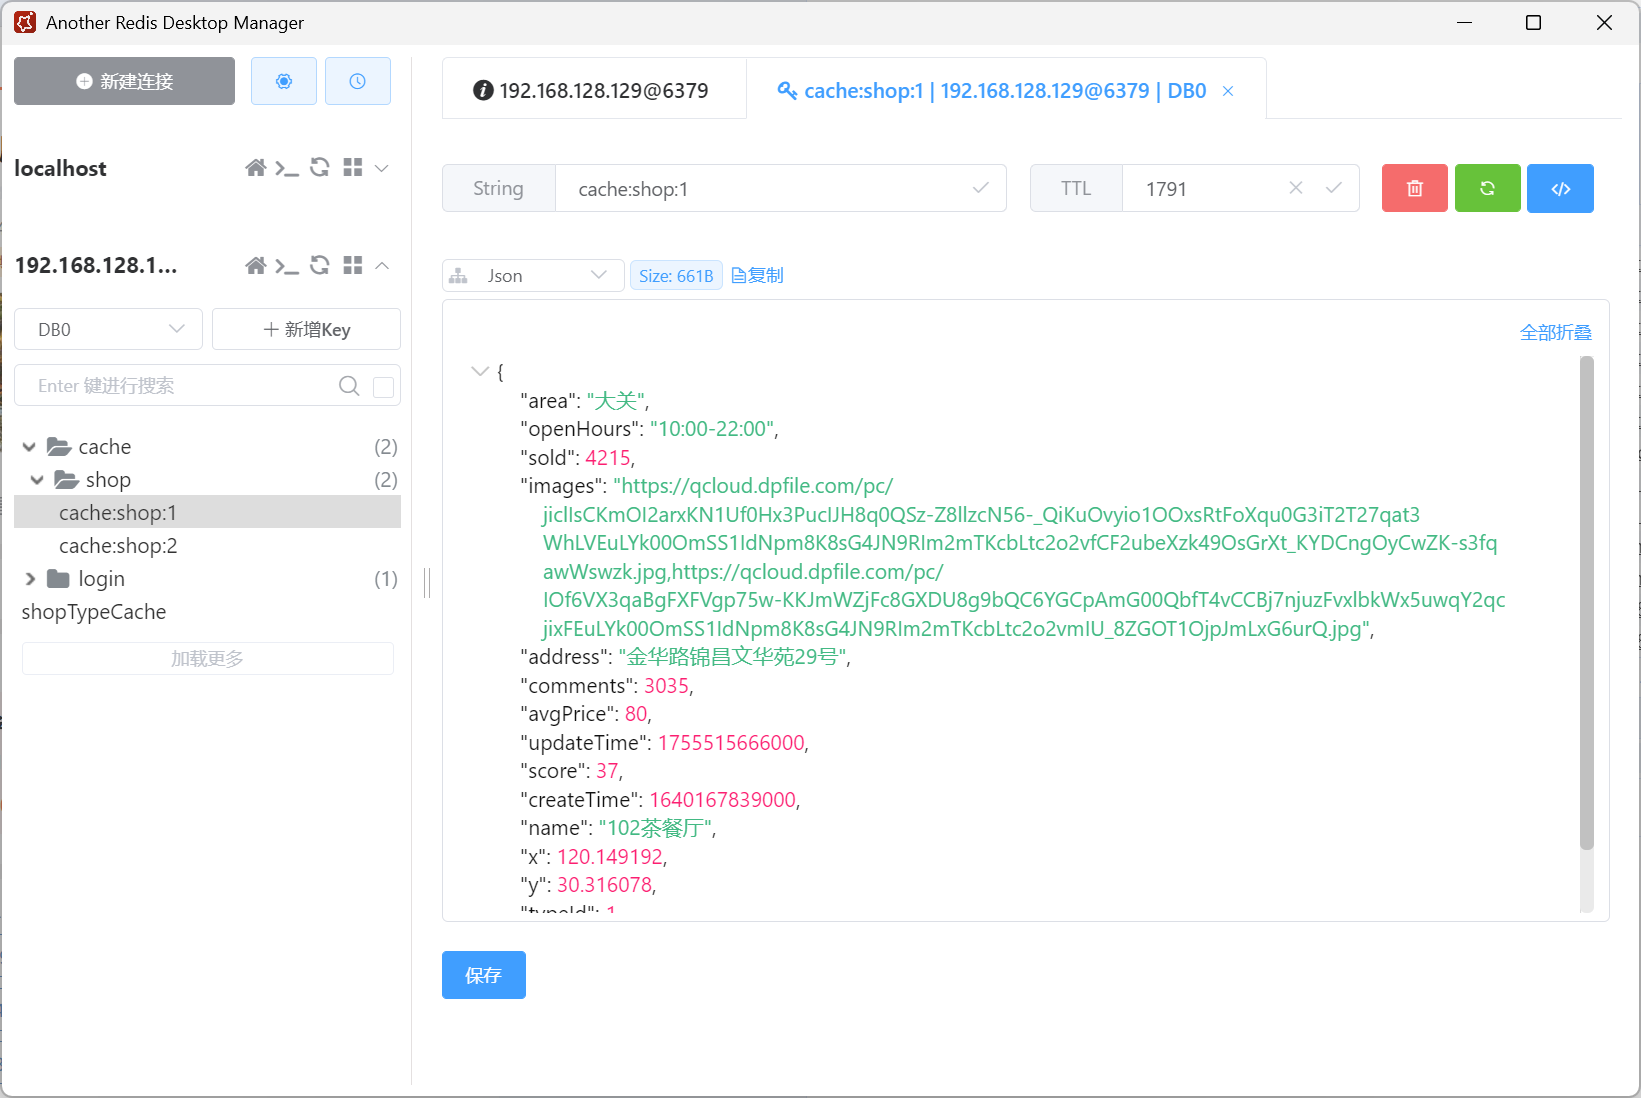Open the settings gear icon button
The width and height of the screenshot is (1641, 1098).
(284, 81)
